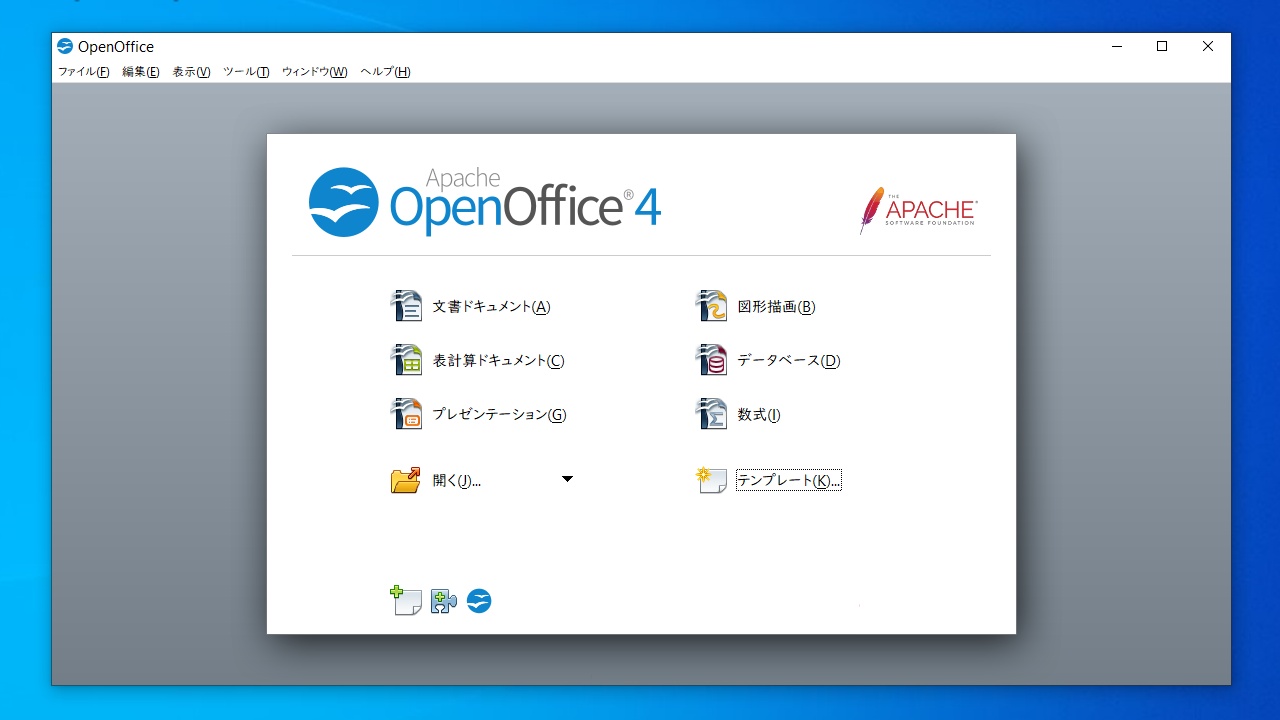
Task: Click the Calc spreadsheet document icon
Action: [x=406, y=360]
